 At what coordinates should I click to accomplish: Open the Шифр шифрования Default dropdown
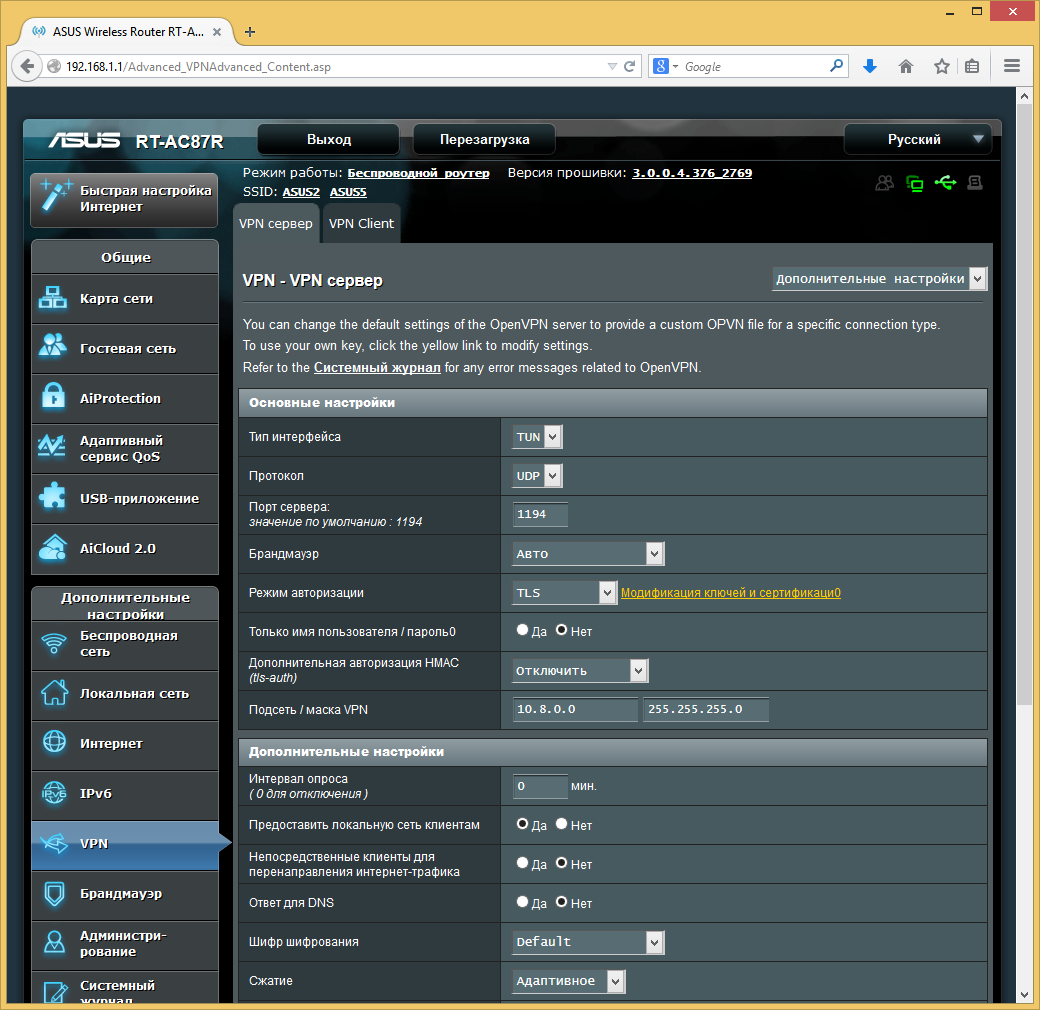coord(588,942)
